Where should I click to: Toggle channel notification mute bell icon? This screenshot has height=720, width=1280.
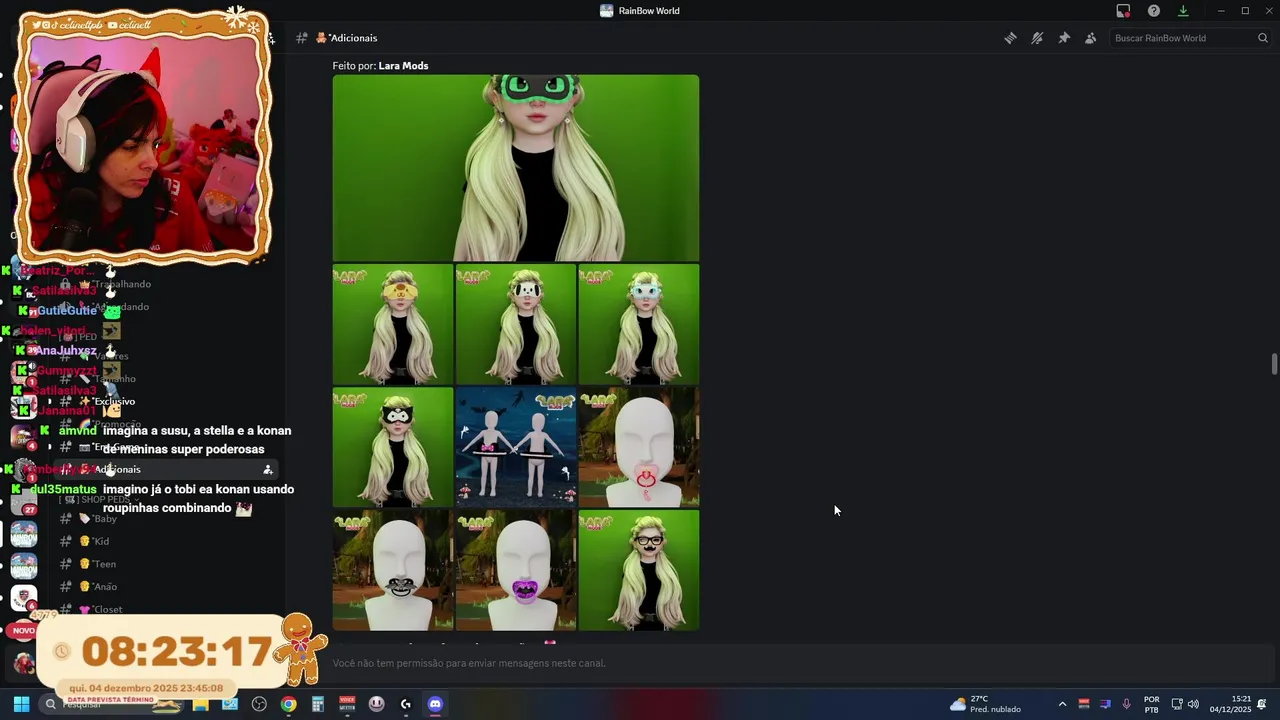pyautogui.click(x=1037, y=38)
